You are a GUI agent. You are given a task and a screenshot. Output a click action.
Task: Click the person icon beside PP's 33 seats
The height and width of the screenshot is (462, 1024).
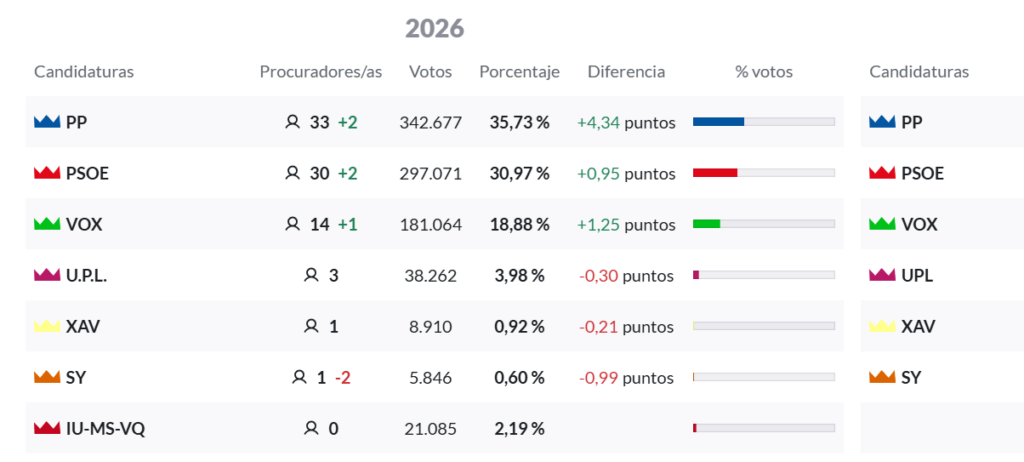coord(292,122)
